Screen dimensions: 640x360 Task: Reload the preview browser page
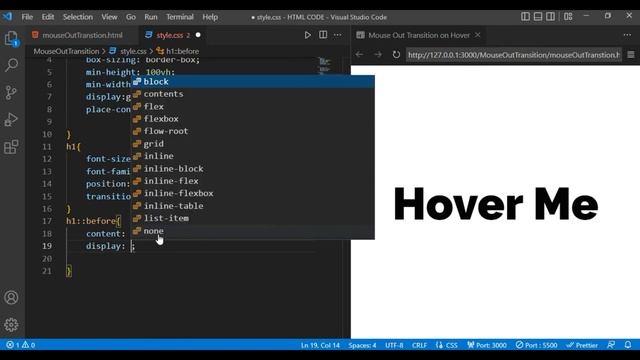tap(396, 54)
